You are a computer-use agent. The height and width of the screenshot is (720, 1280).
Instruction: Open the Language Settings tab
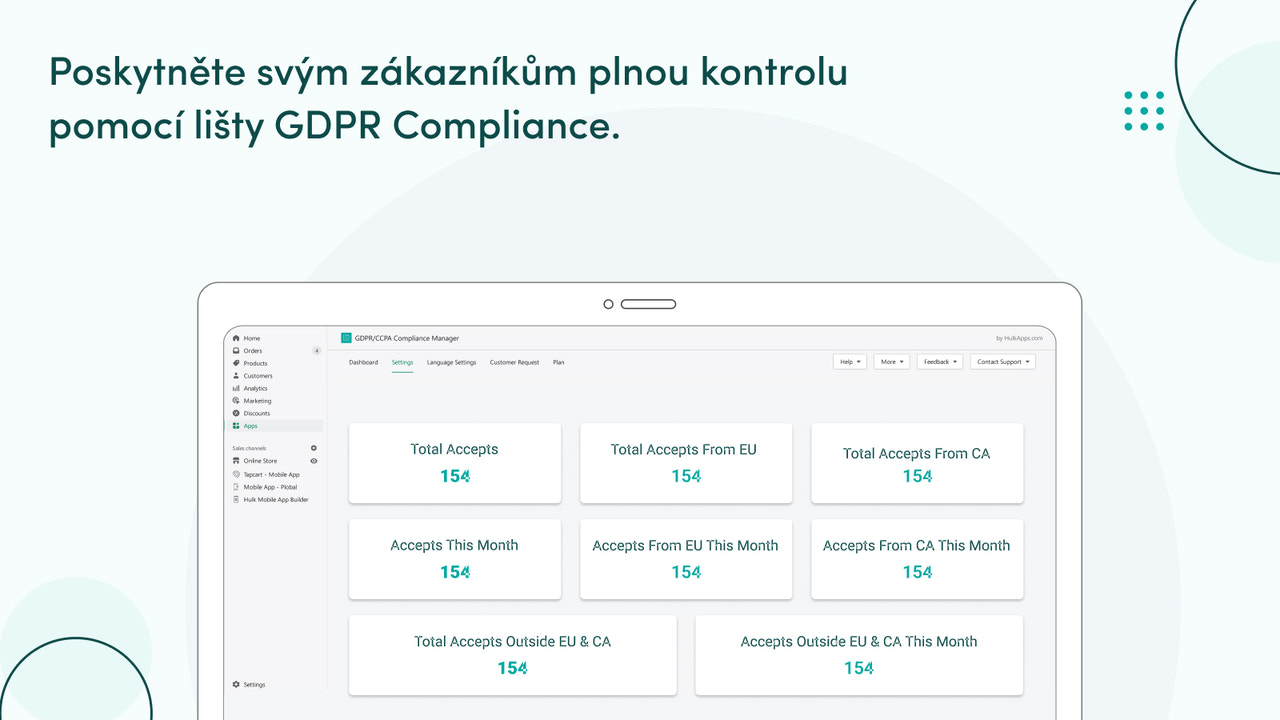pyautogui.click(x=451, y=362)
